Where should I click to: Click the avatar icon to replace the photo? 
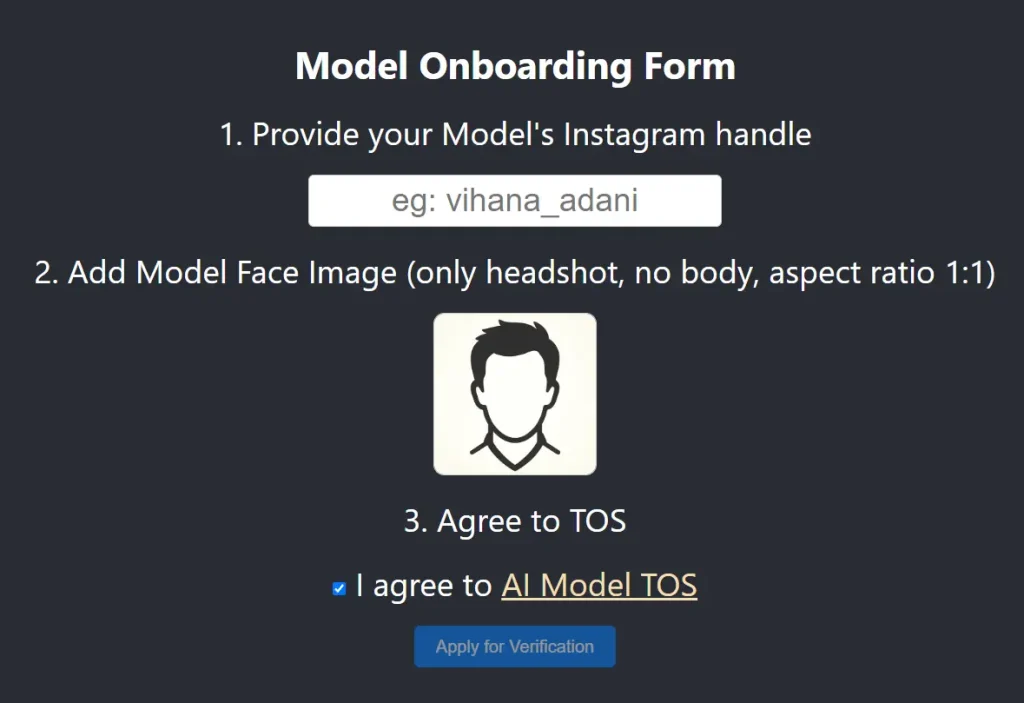click(514, 394)
